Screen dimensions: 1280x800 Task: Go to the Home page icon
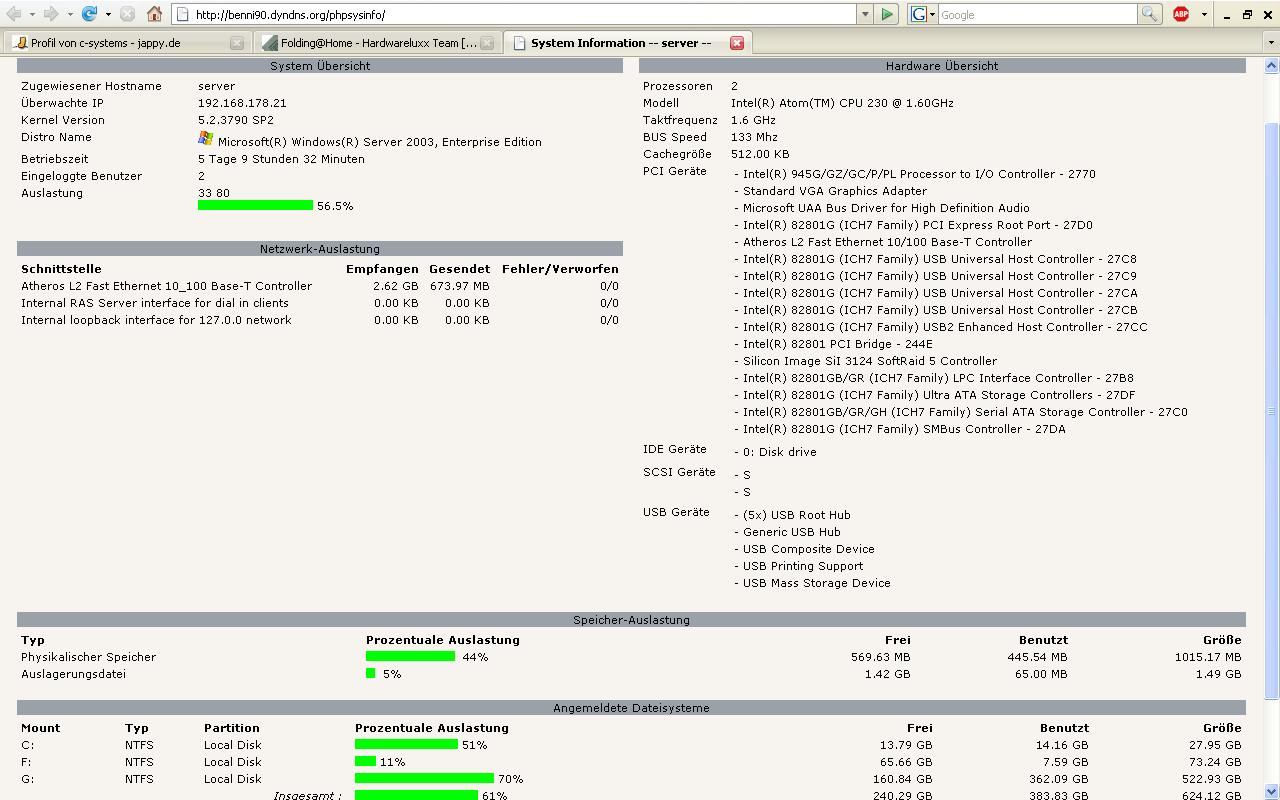pos(154,14)
